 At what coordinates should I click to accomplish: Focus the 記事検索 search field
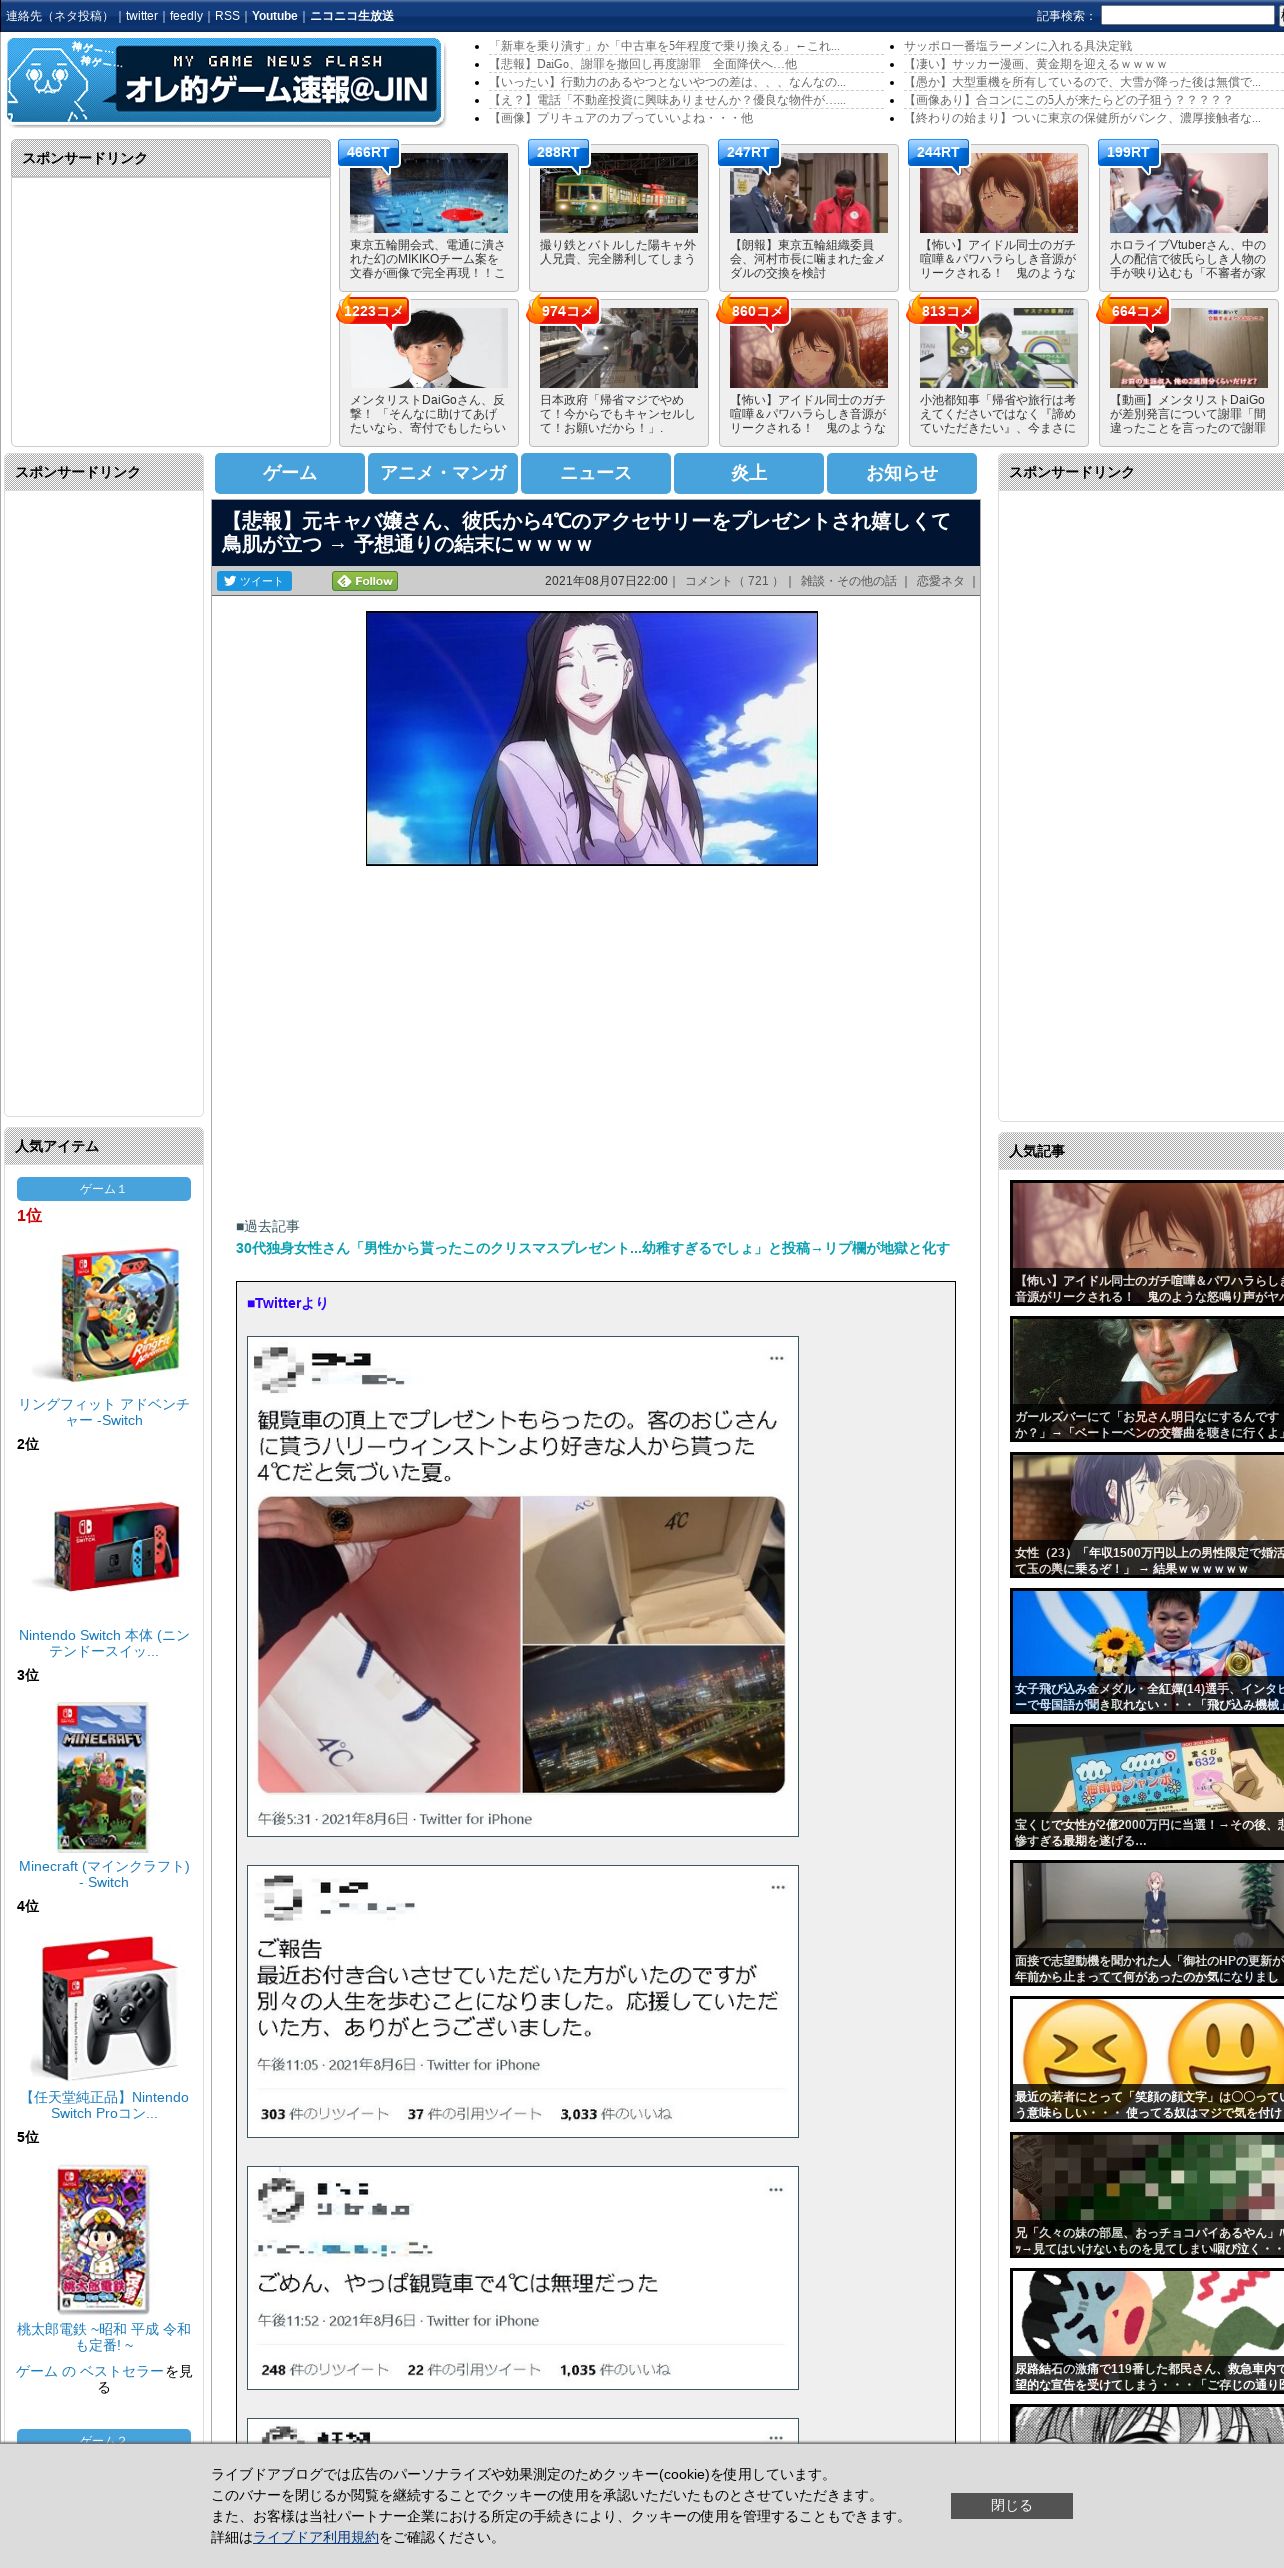coord(1187,15)
